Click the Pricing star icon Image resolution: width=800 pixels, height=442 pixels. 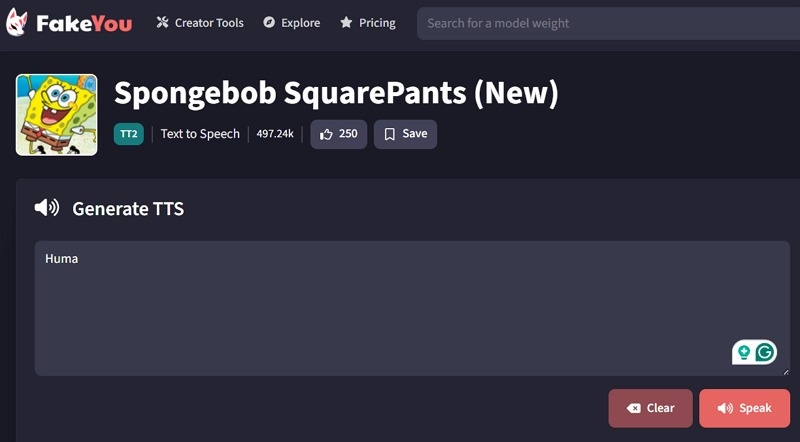pos(346,22)
